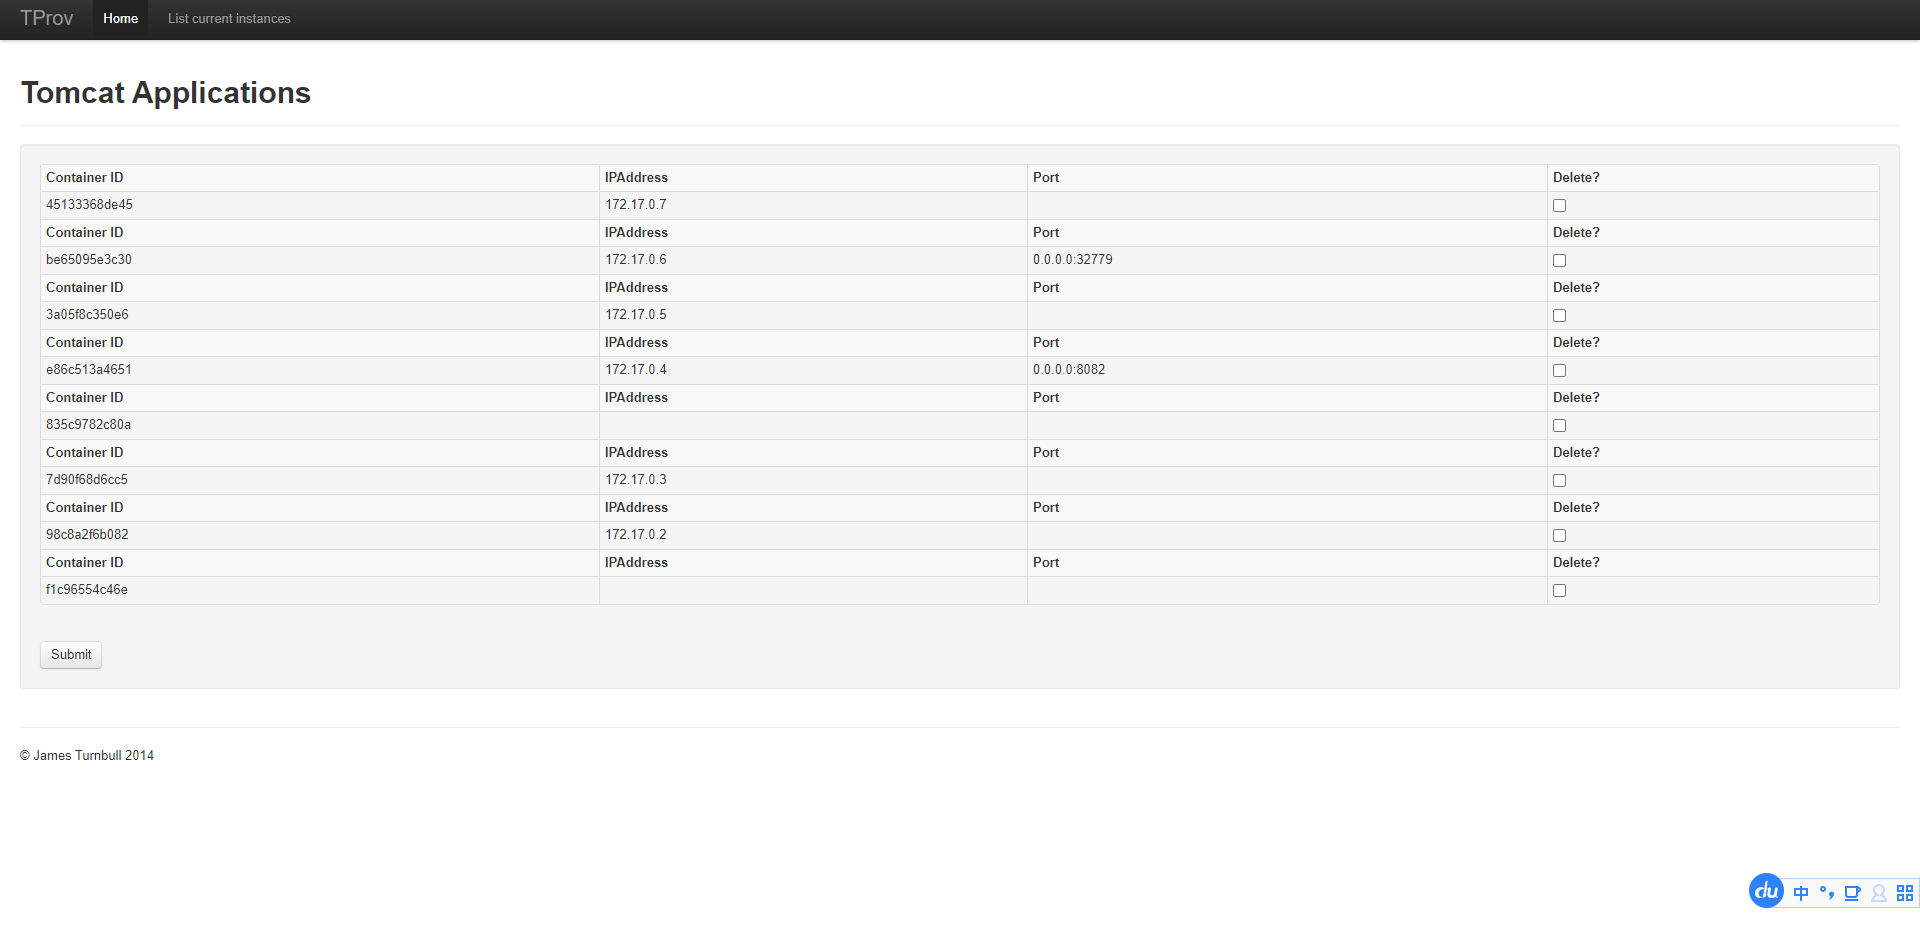
Task: Check Delete box for container 45133368de45
Action: point(1559,206)
